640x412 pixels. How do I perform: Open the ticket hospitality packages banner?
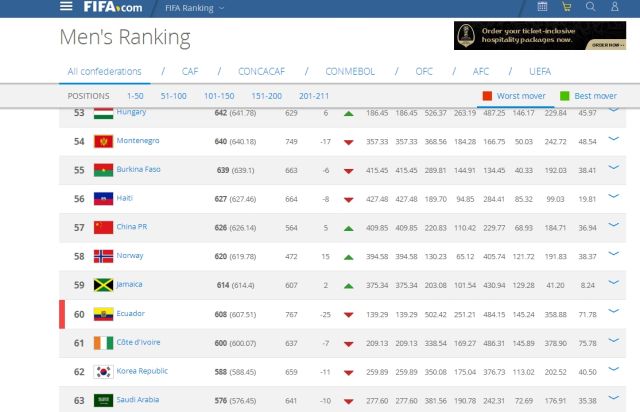(540, 37)
